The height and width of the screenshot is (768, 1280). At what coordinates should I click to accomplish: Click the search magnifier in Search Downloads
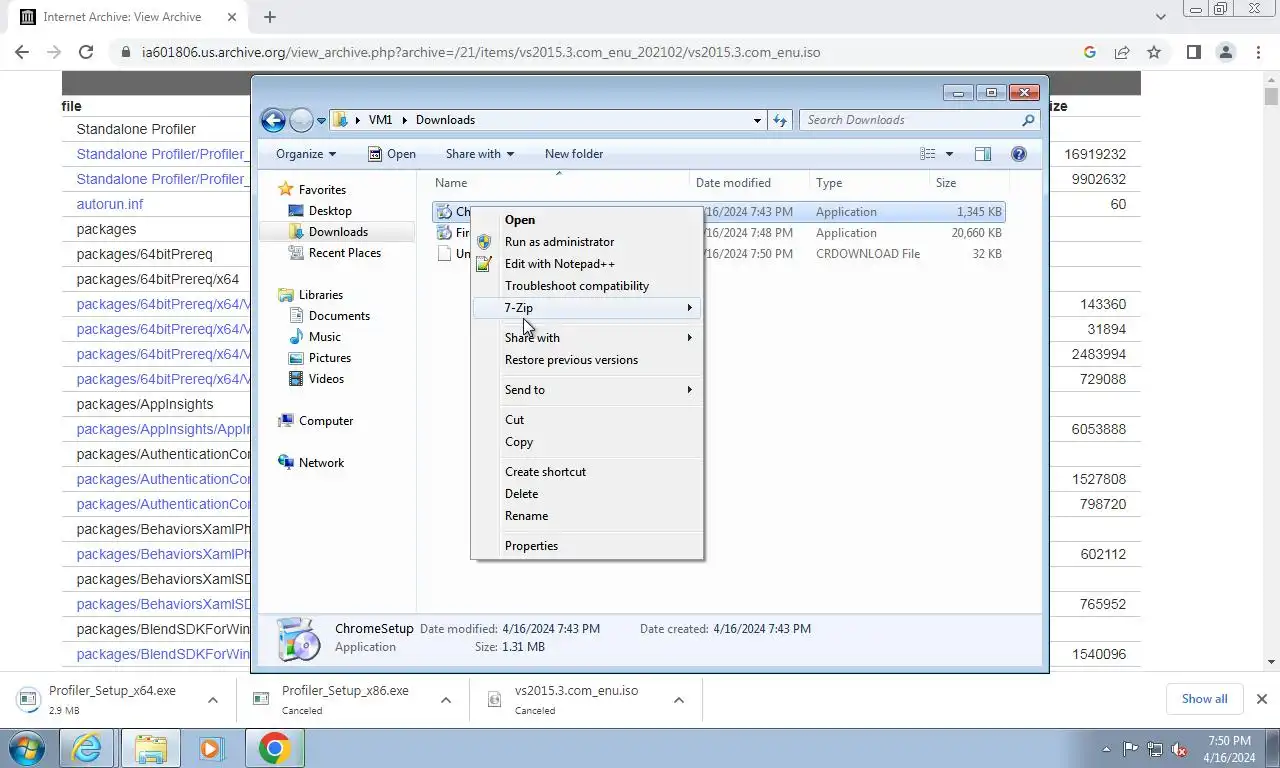tap(1028, 120)
